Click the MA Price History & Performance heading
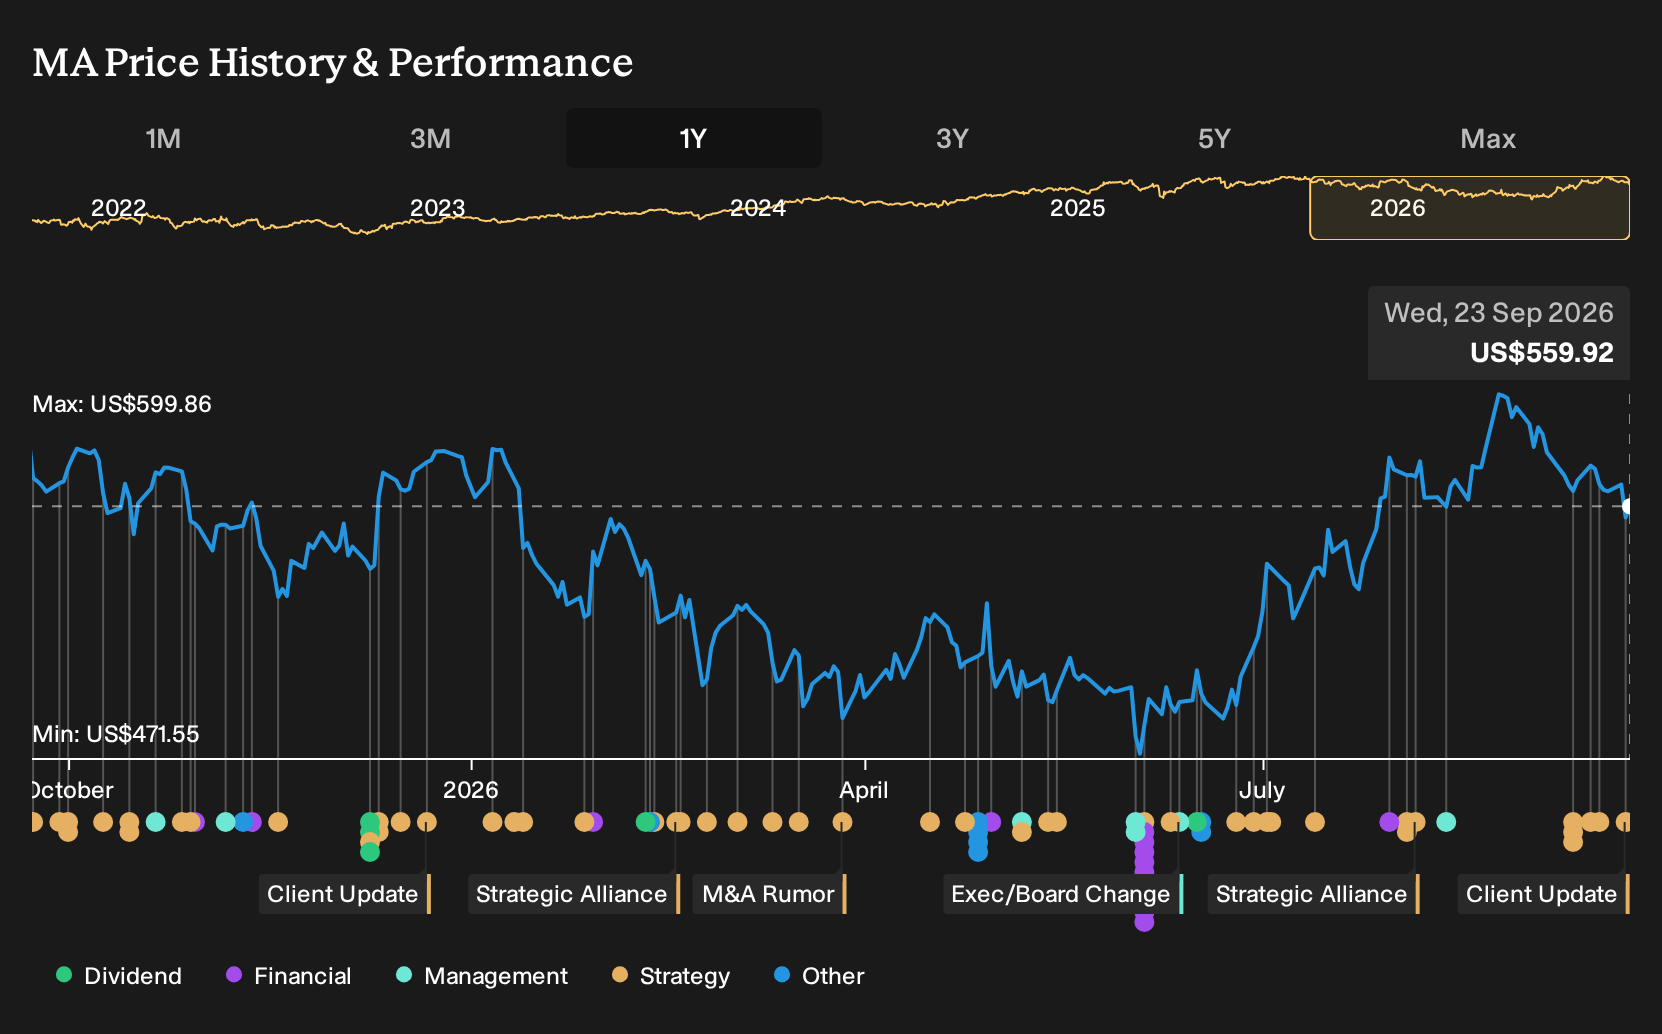This screenshot has height=1034, width=1662. 333,62
